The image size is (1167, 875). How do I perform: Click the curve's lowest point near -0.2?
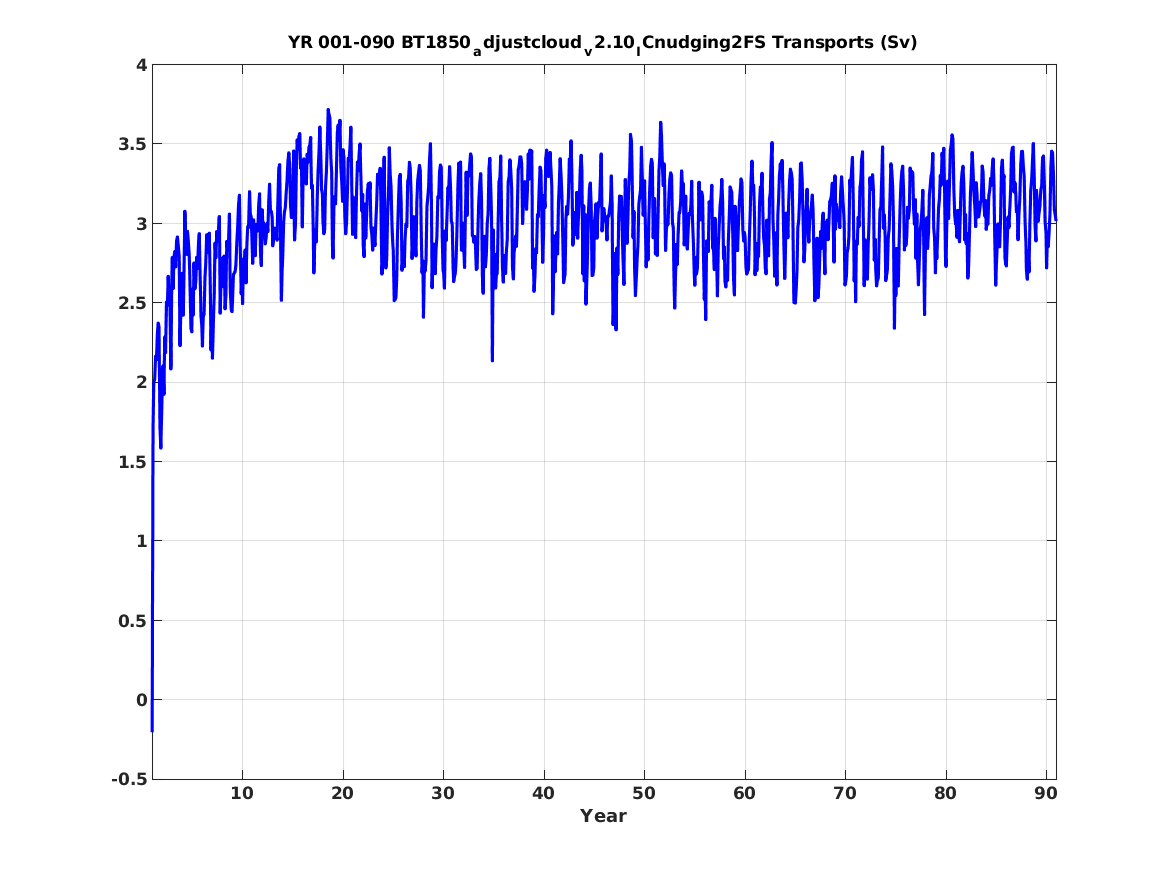[x=152, y=730]
